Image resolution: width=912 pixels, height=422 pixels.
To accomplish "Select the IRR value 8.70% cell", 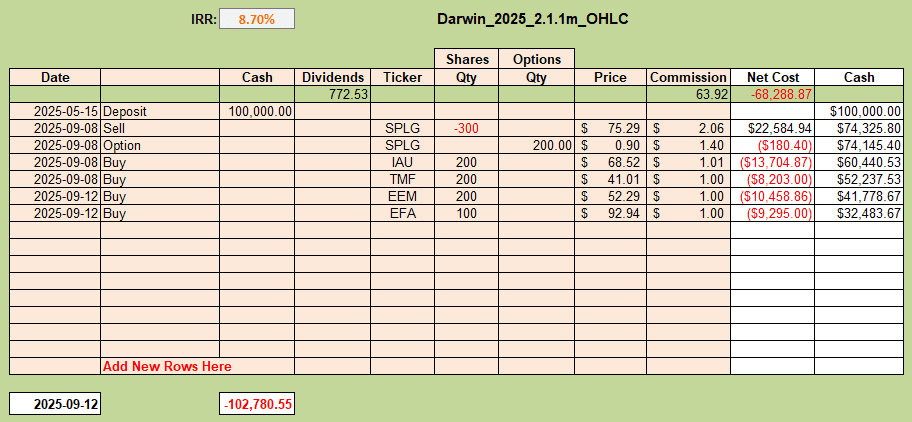I will (256, 19).
